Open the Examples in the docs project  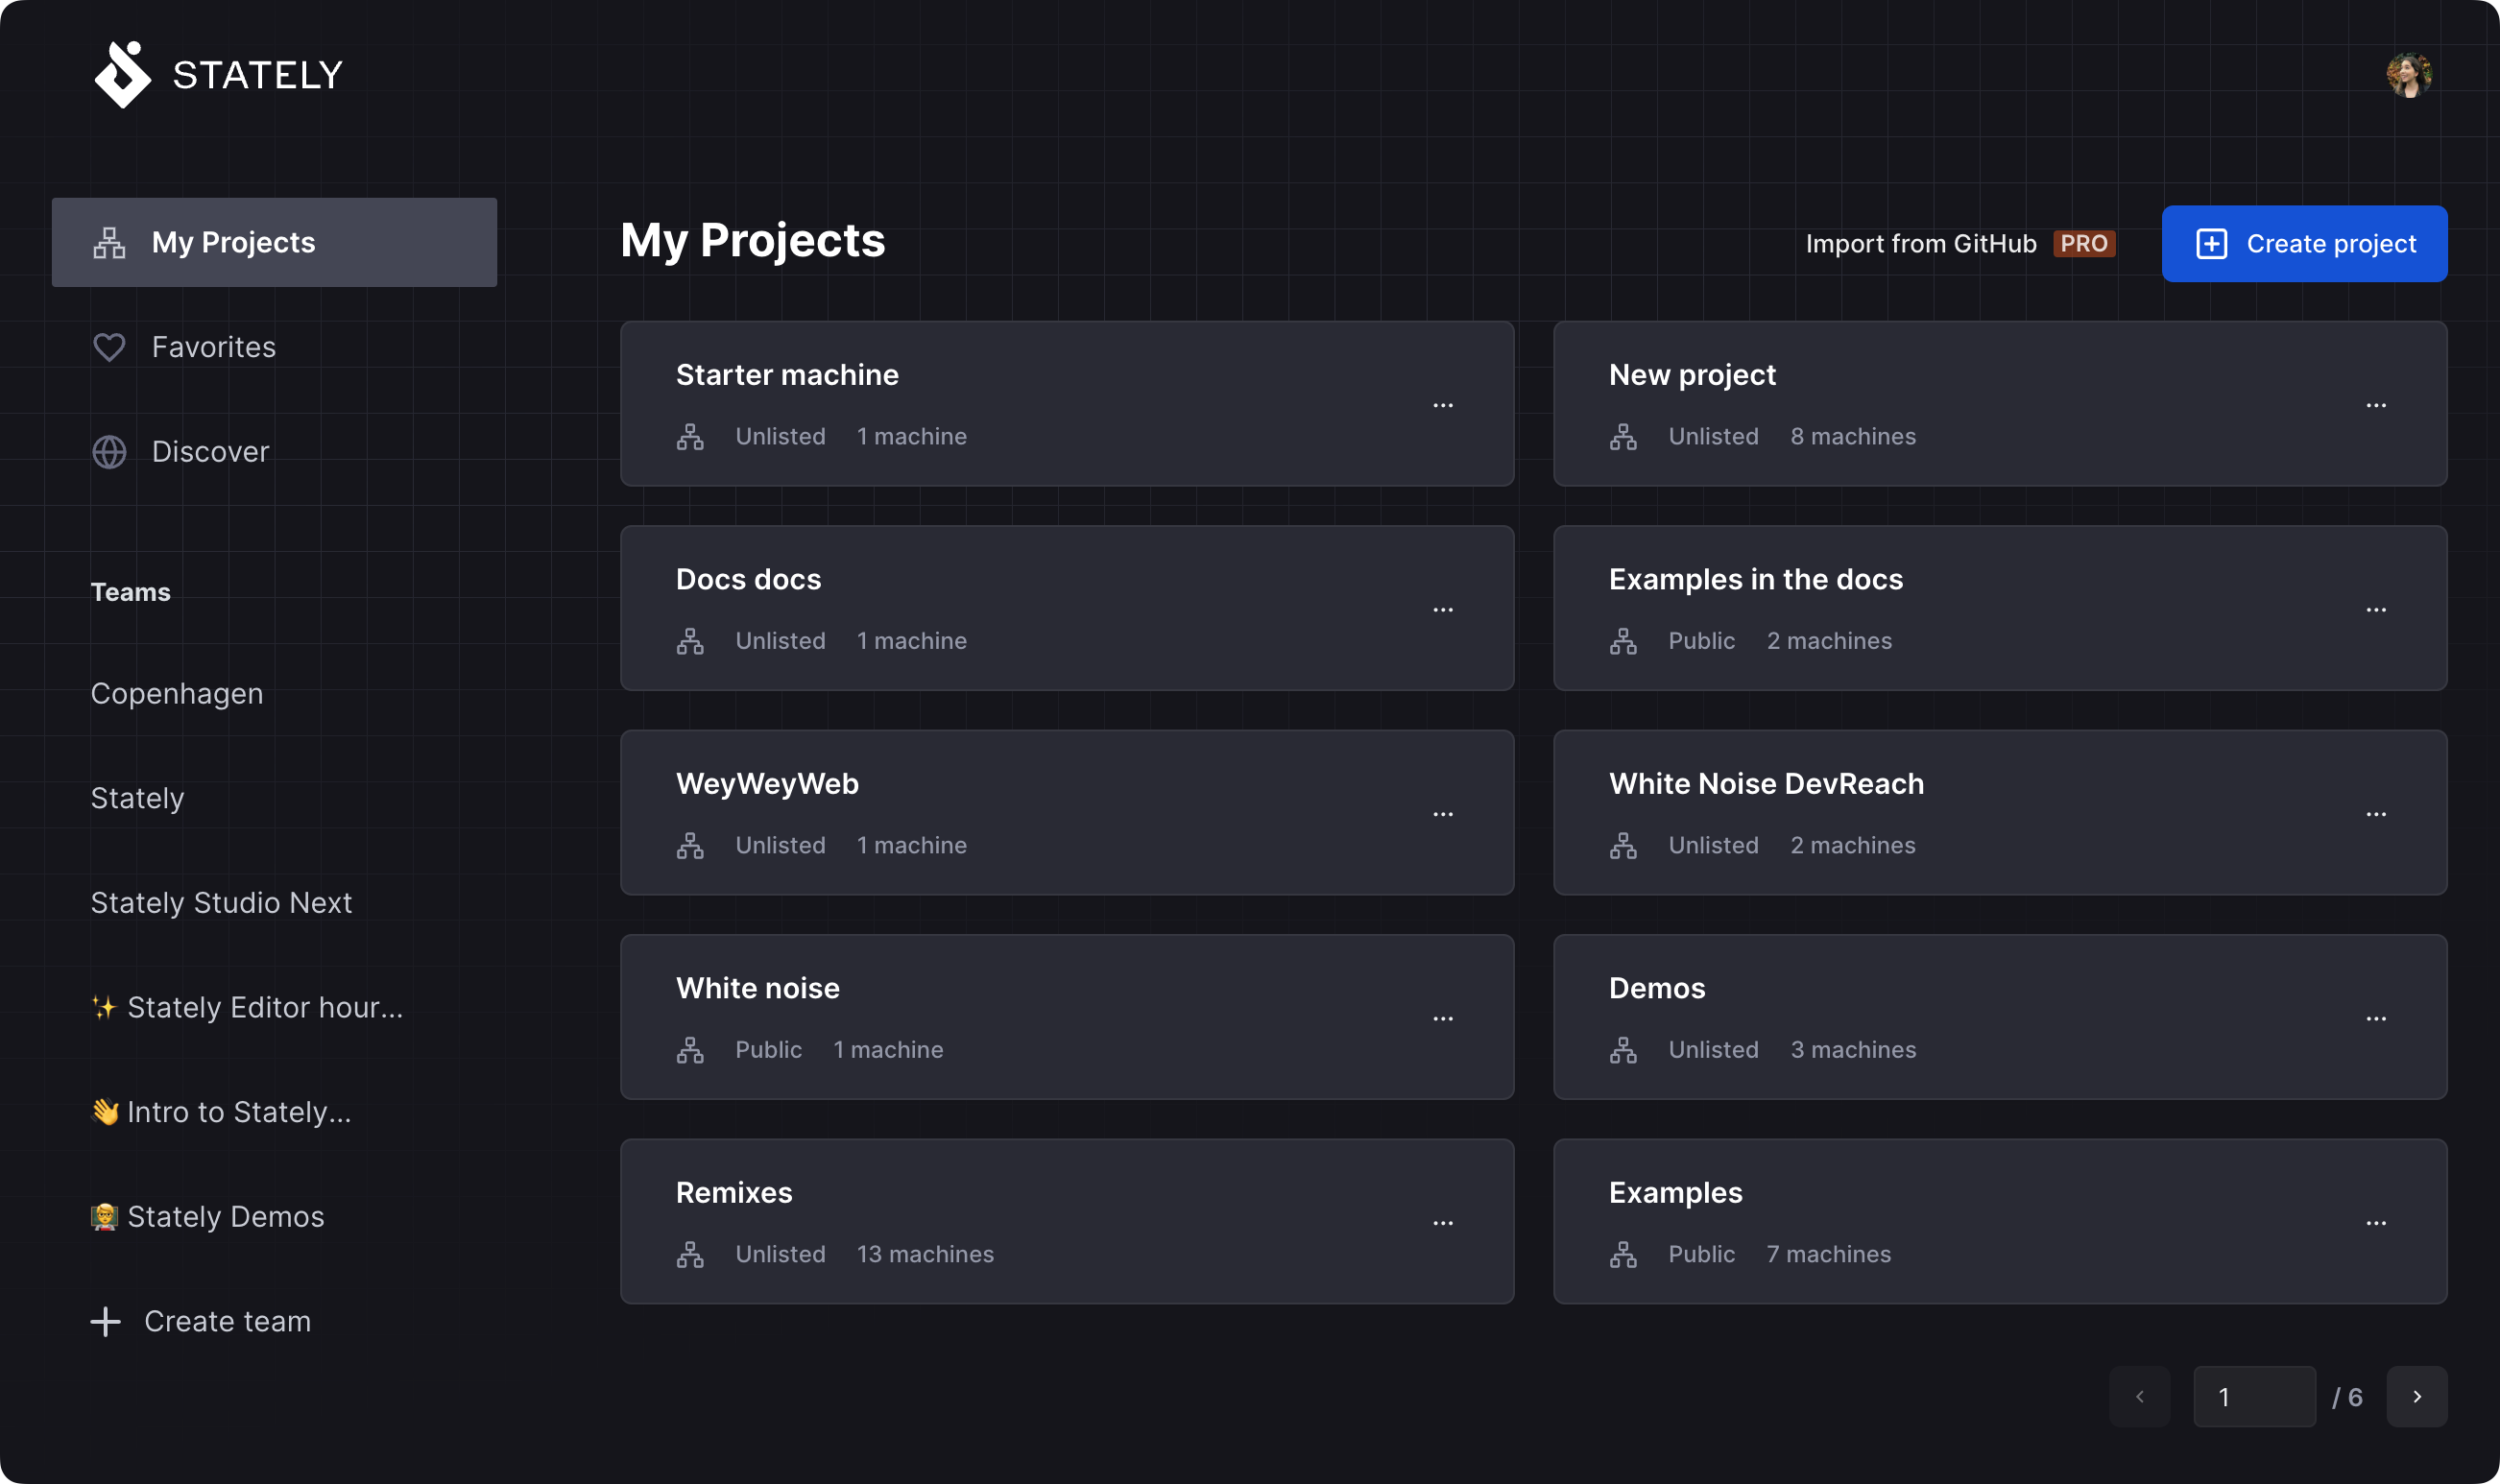[x=1755, y=579]
